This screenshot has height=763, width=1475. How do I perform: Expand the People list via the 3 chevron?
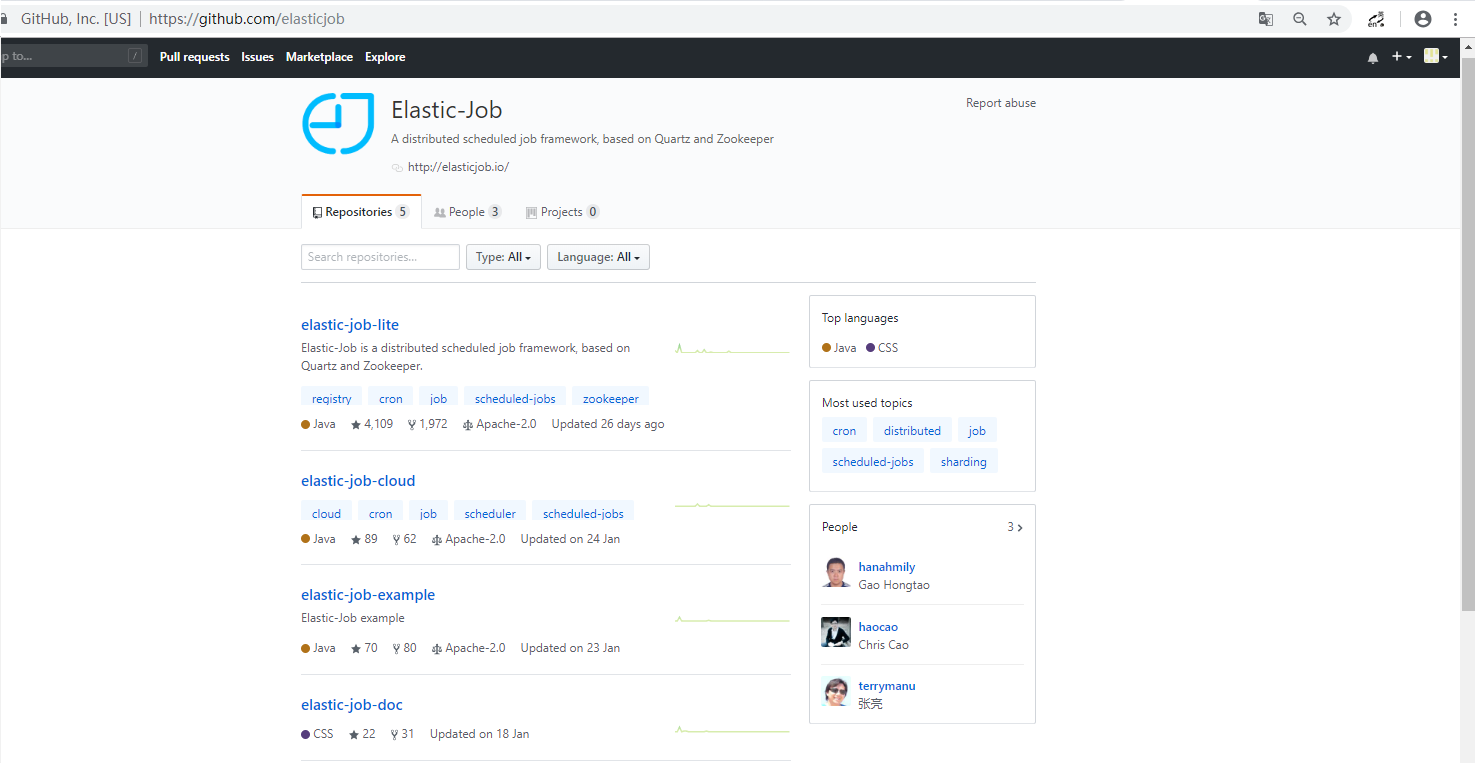[1015, 527]
